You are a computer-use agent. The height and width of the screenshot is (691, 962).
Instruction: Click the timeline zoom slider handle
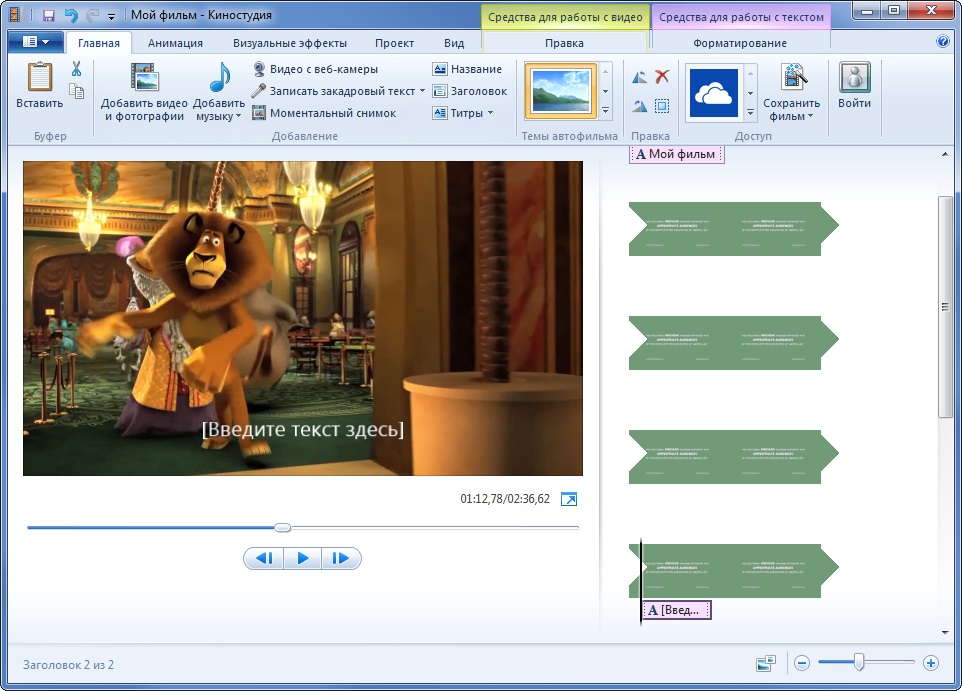pos(858,662)
